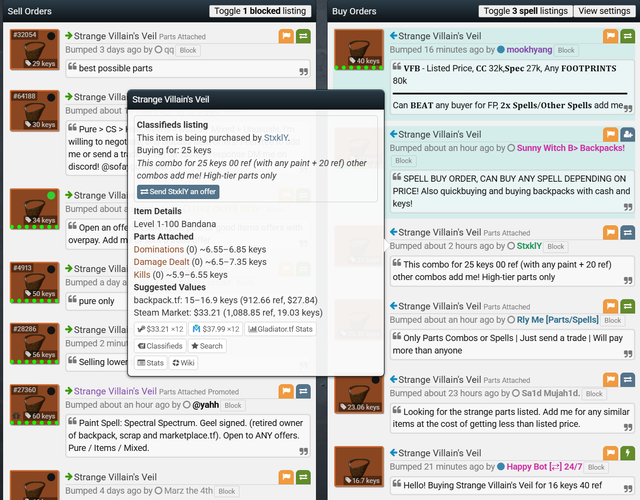The height and width of the screenshot is (500, 640).
Task: Report the 29 keys qq sell listing
Action: pos(286,36)
